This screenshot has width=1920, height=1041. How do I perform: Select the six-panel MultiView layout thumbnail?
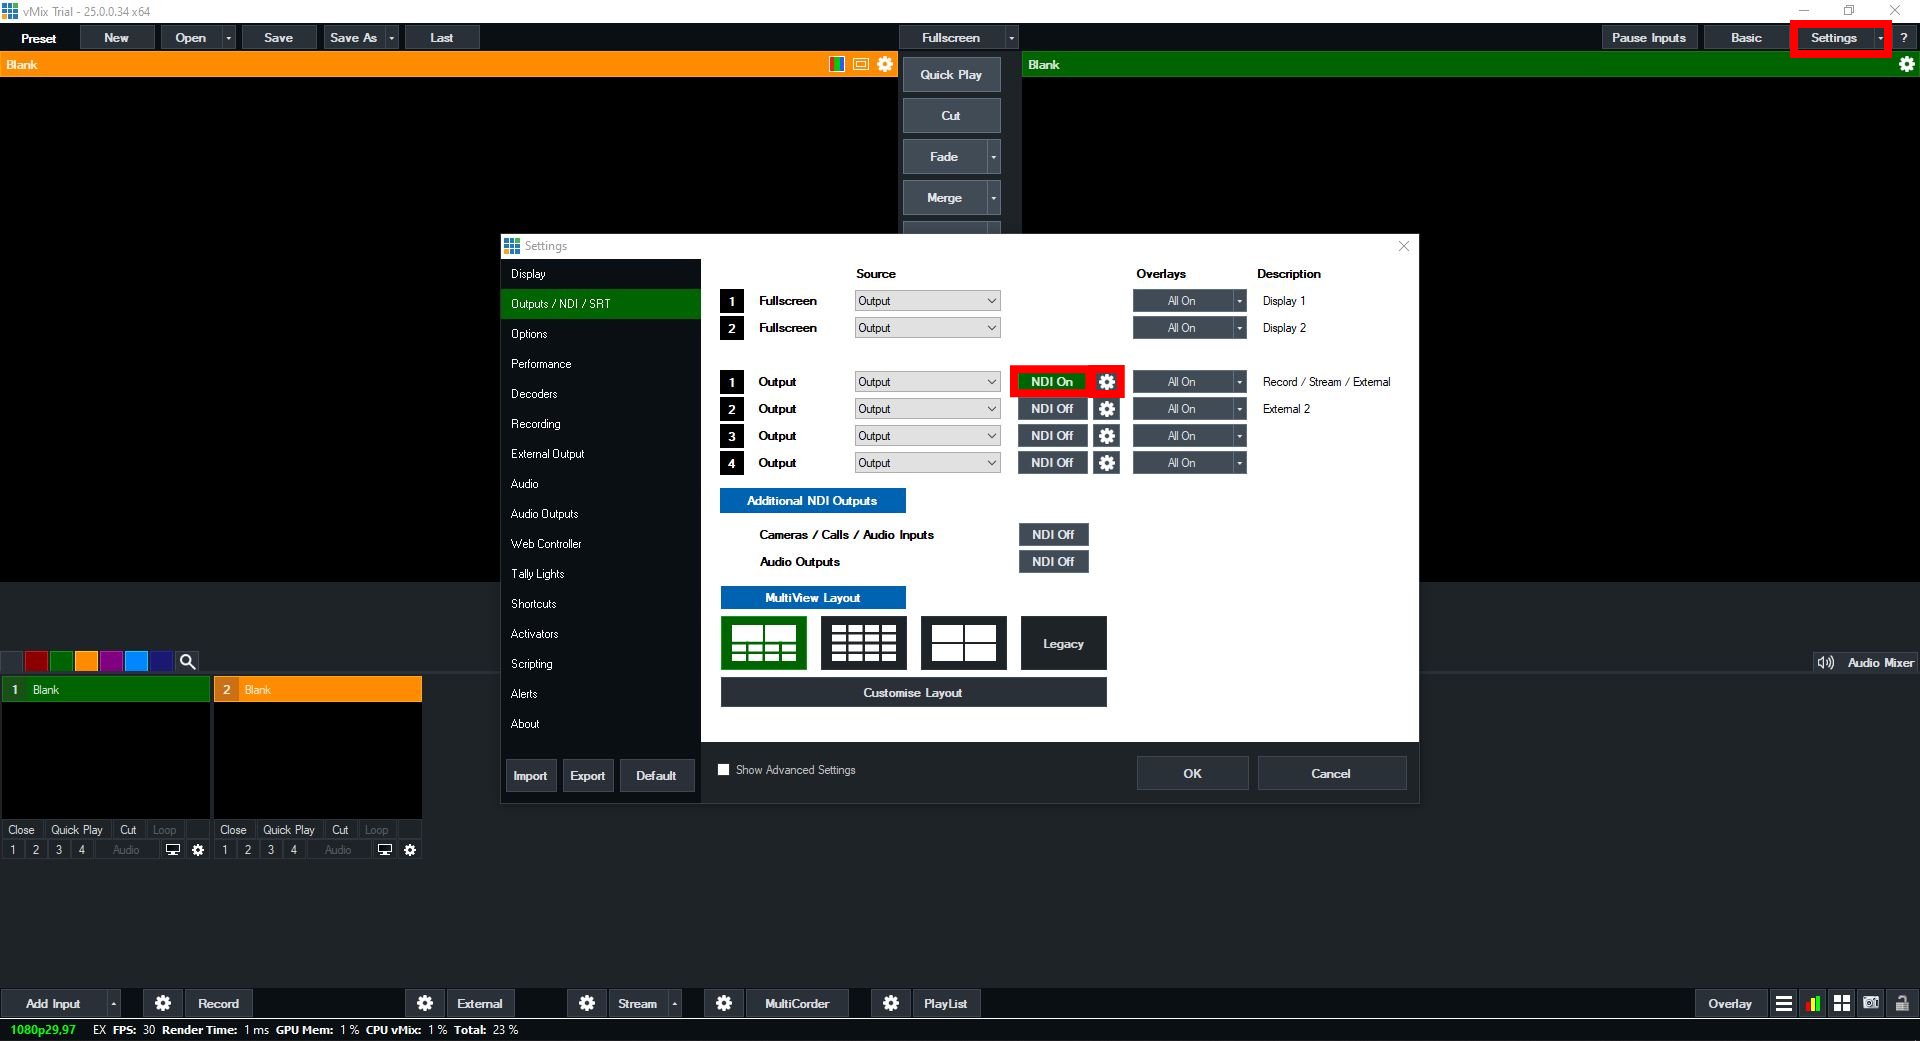click(764, 643)
